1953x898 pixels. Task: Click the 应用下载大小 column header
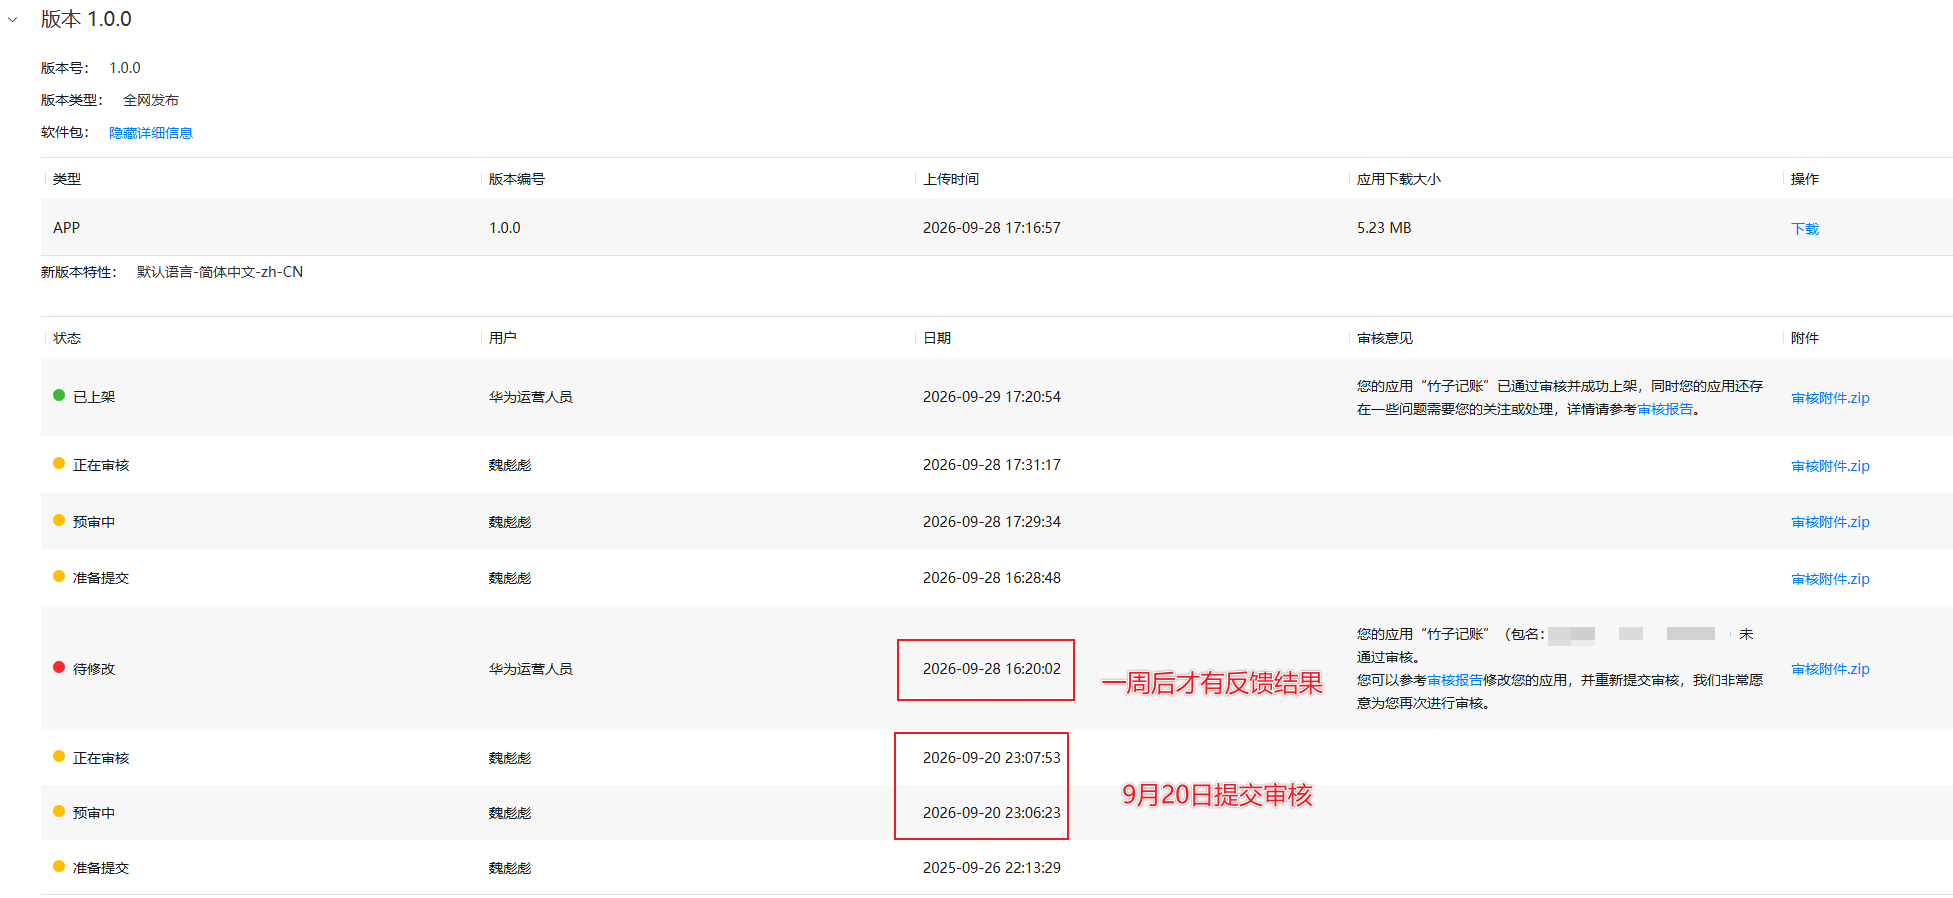(1399, 179)
